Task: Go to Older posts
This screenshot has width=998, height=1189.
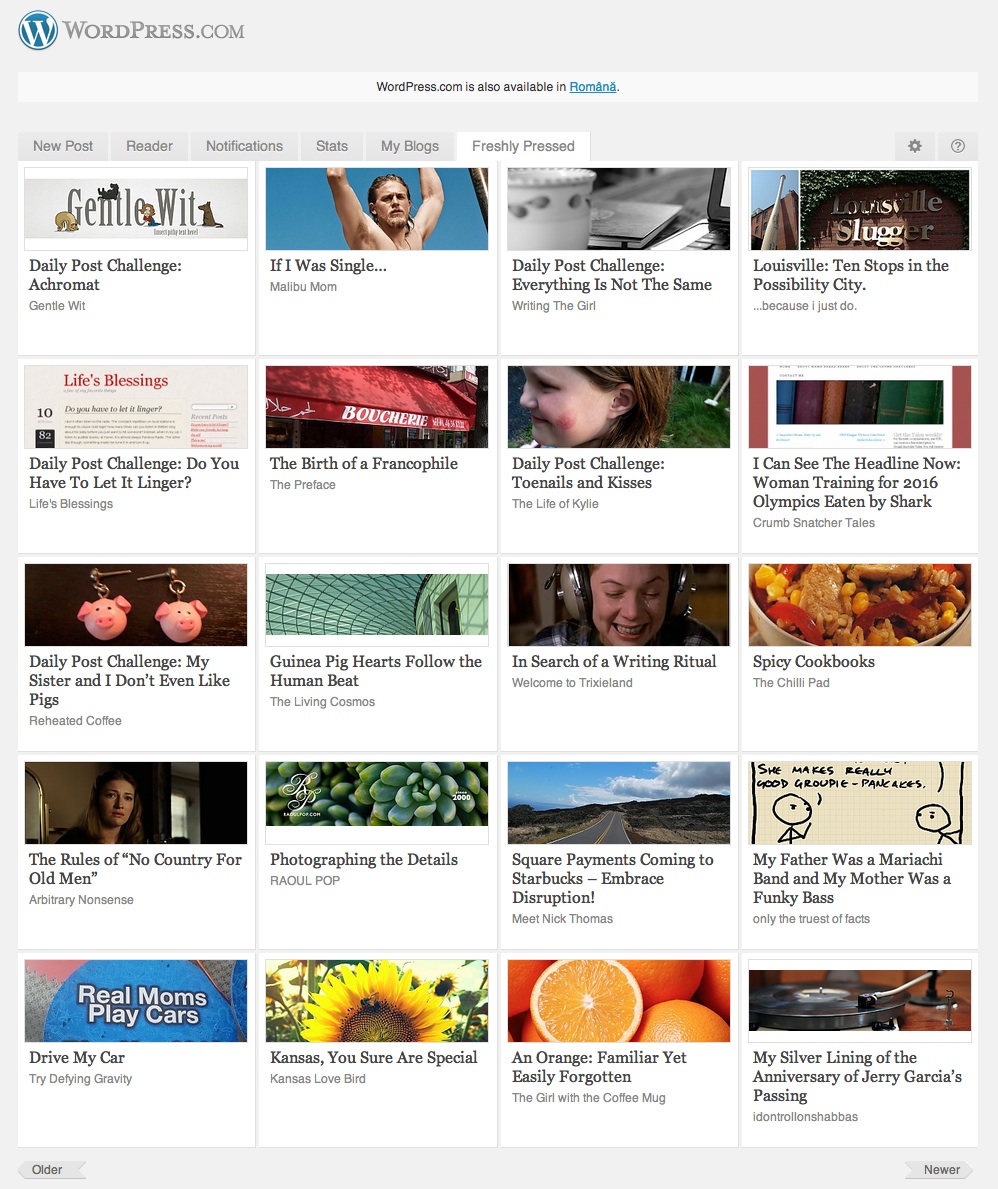Action: [50, 1169]
